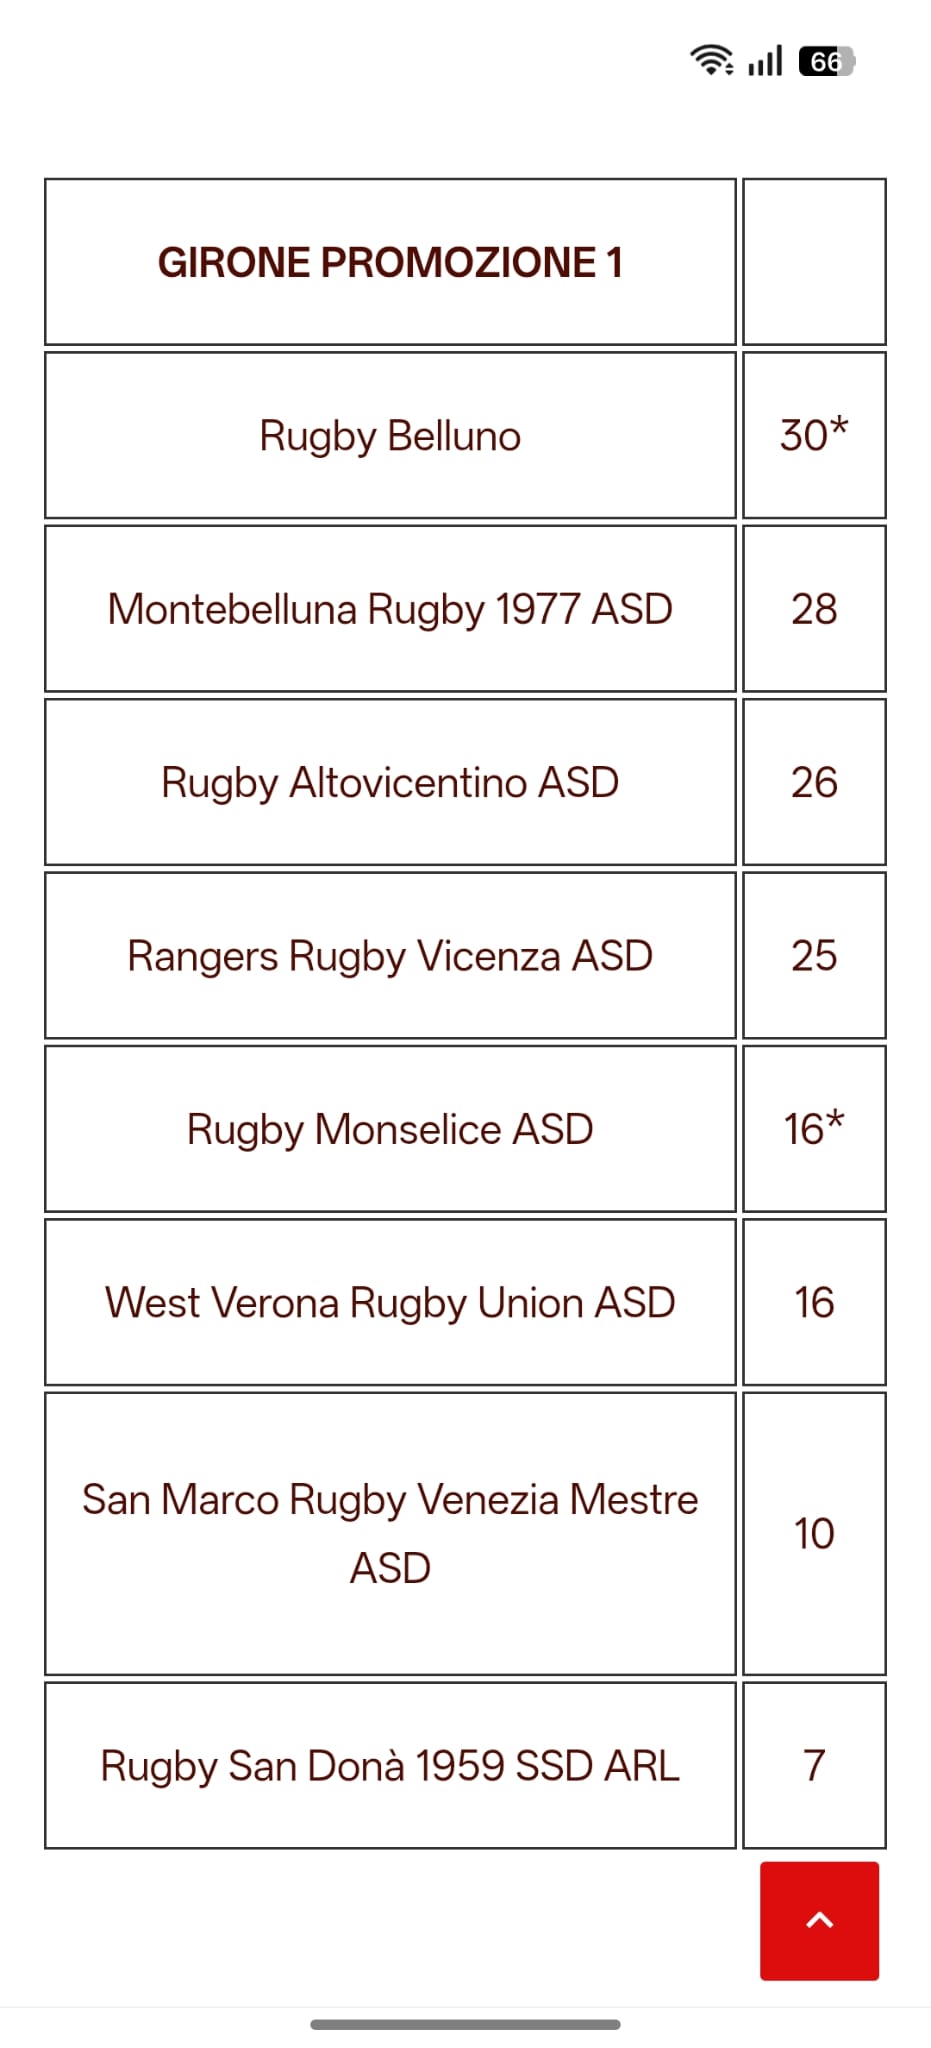Tap the battery level indicator
931x2048 pixels.
tap(826, 62)
